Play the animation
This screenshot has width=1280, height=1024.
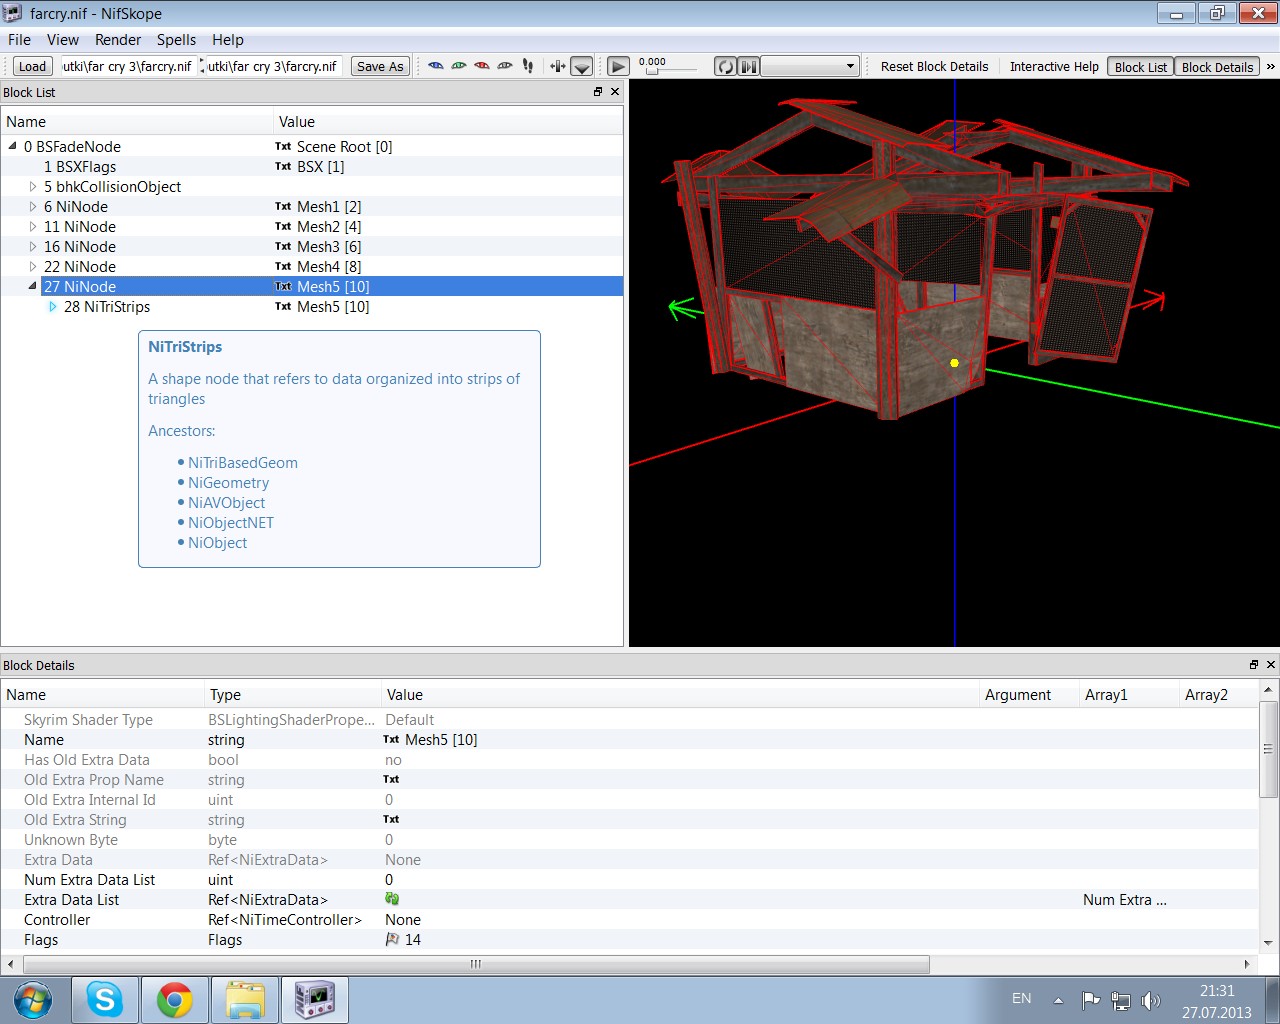coord(619,67)
